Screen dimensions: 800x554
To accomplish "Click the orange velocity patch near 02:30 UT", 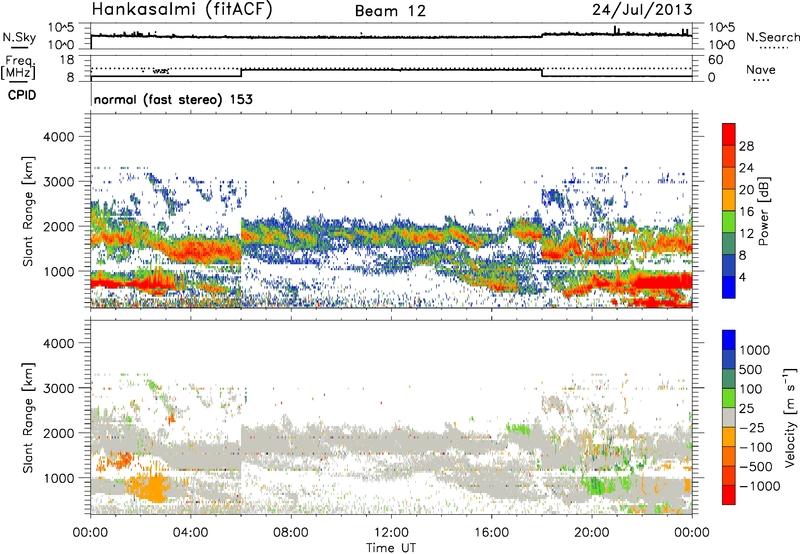I will click(149, 487).
